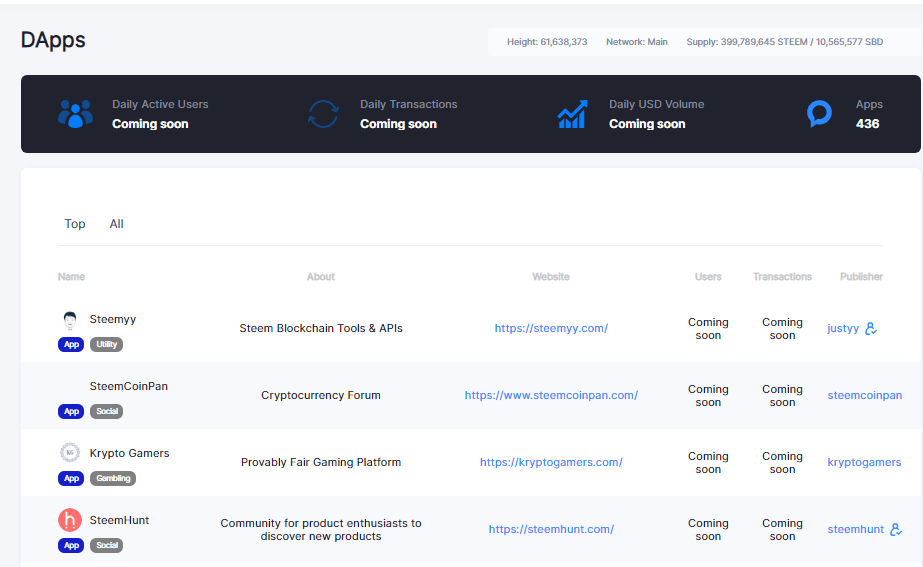This screenshot has height=567, width=923.
Task: Click the Daily USD Volume chart icon
Action: pyautogui.click(x=572, y=114)
